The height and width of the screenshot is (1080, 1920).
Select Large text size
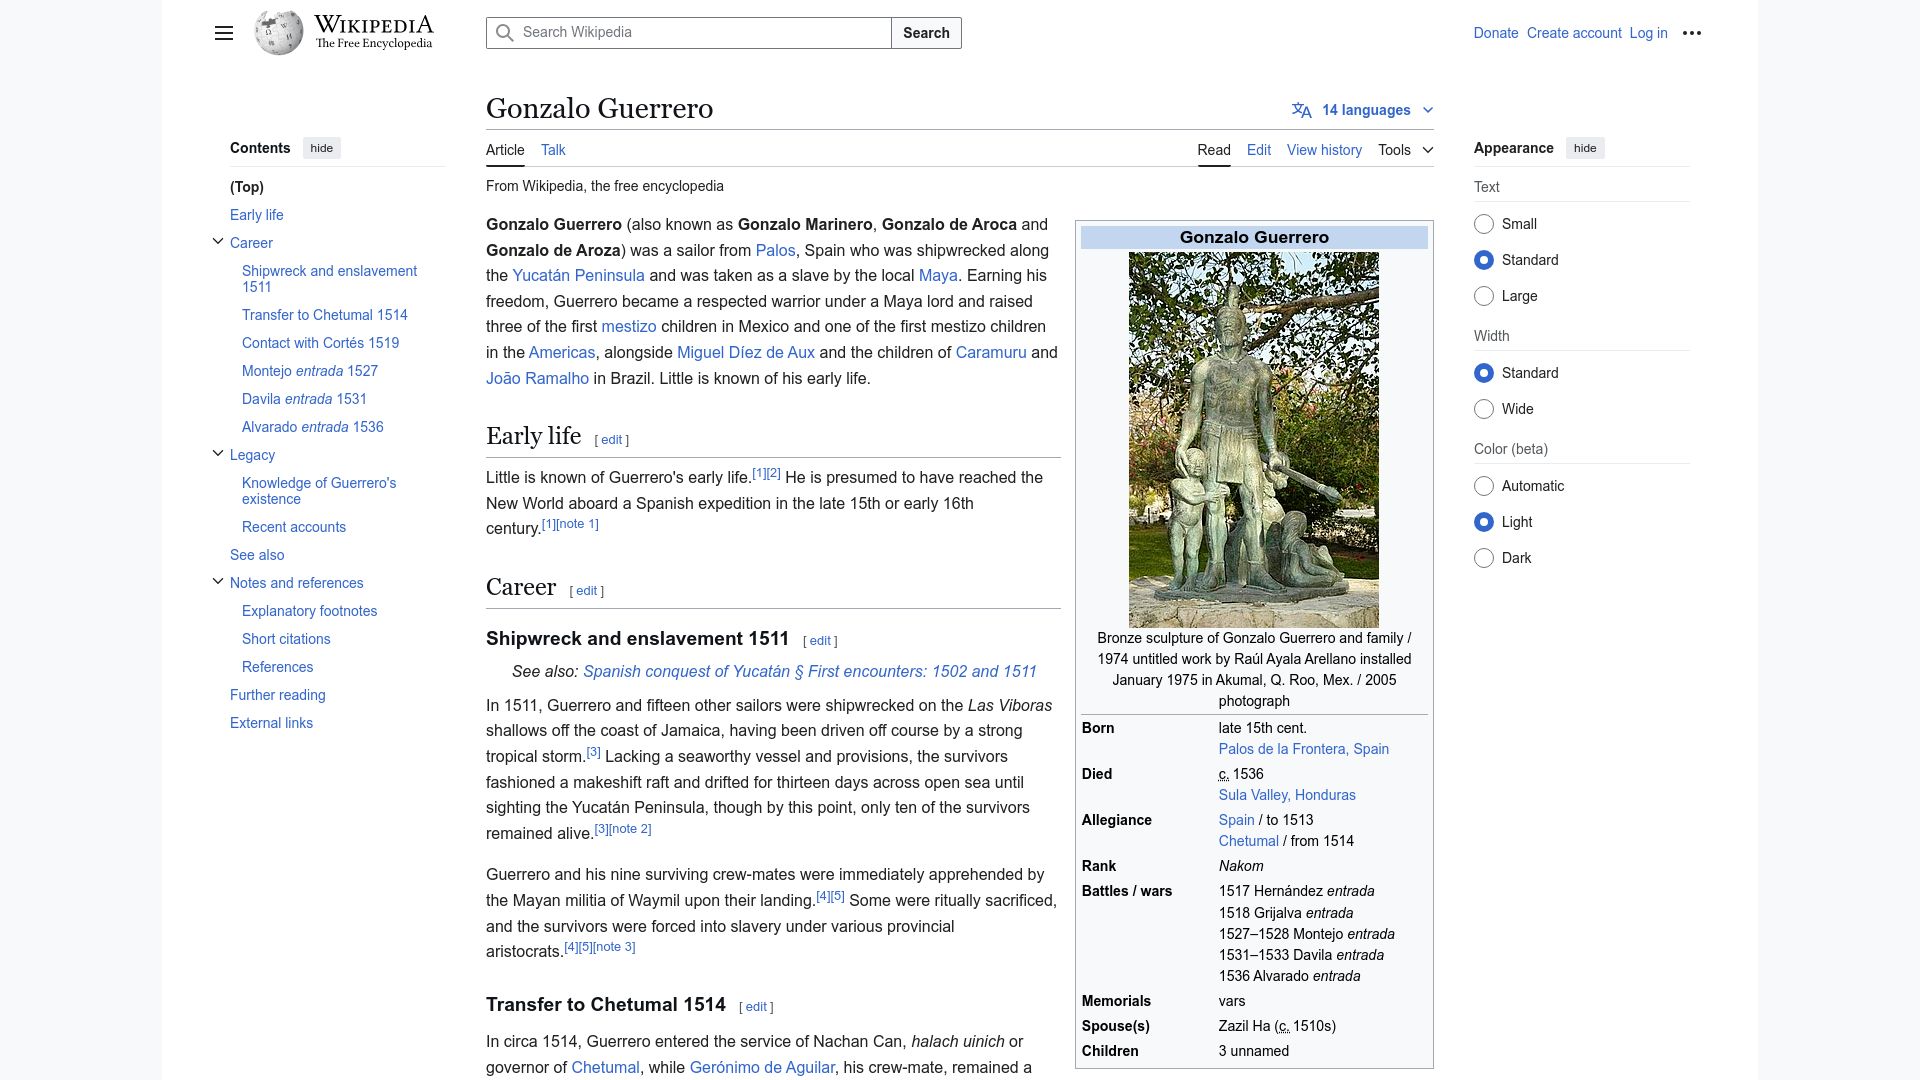1484,296
